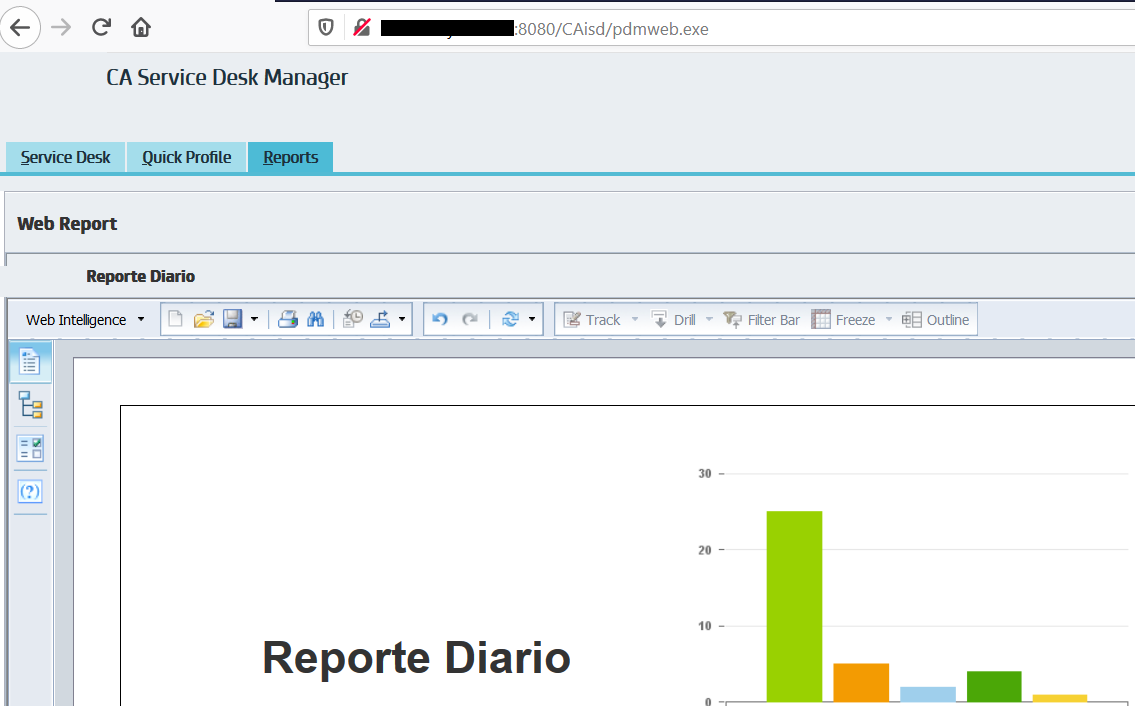
Task: Undo the last change
Action: (438, 318)
